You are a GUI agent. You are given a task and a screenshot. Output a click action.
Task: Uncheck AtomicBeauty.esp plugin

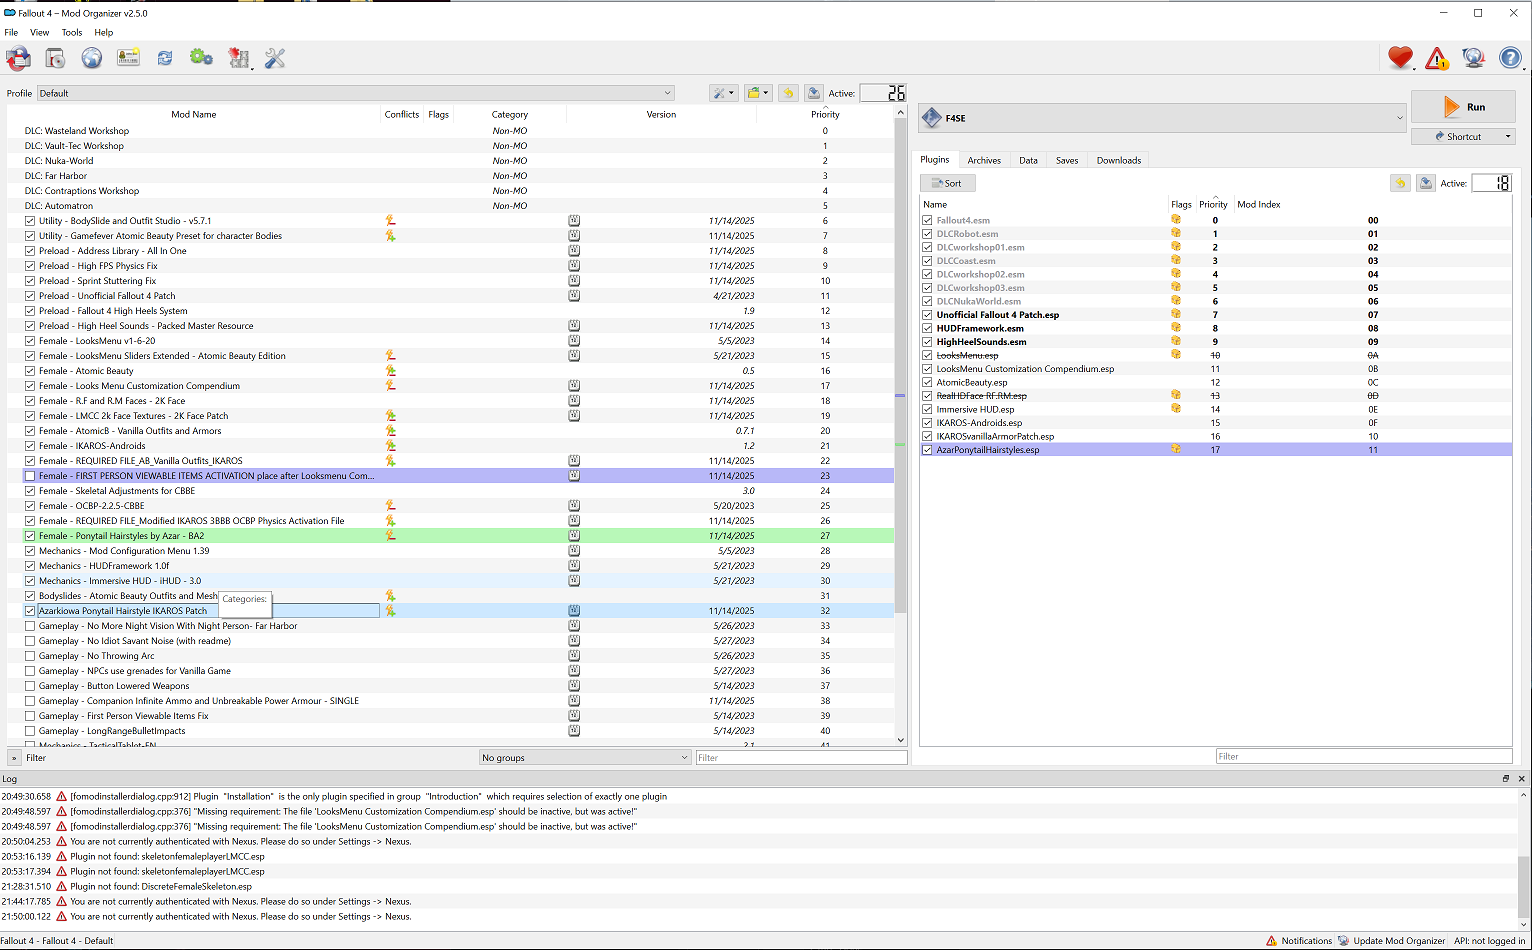(927, 382)
